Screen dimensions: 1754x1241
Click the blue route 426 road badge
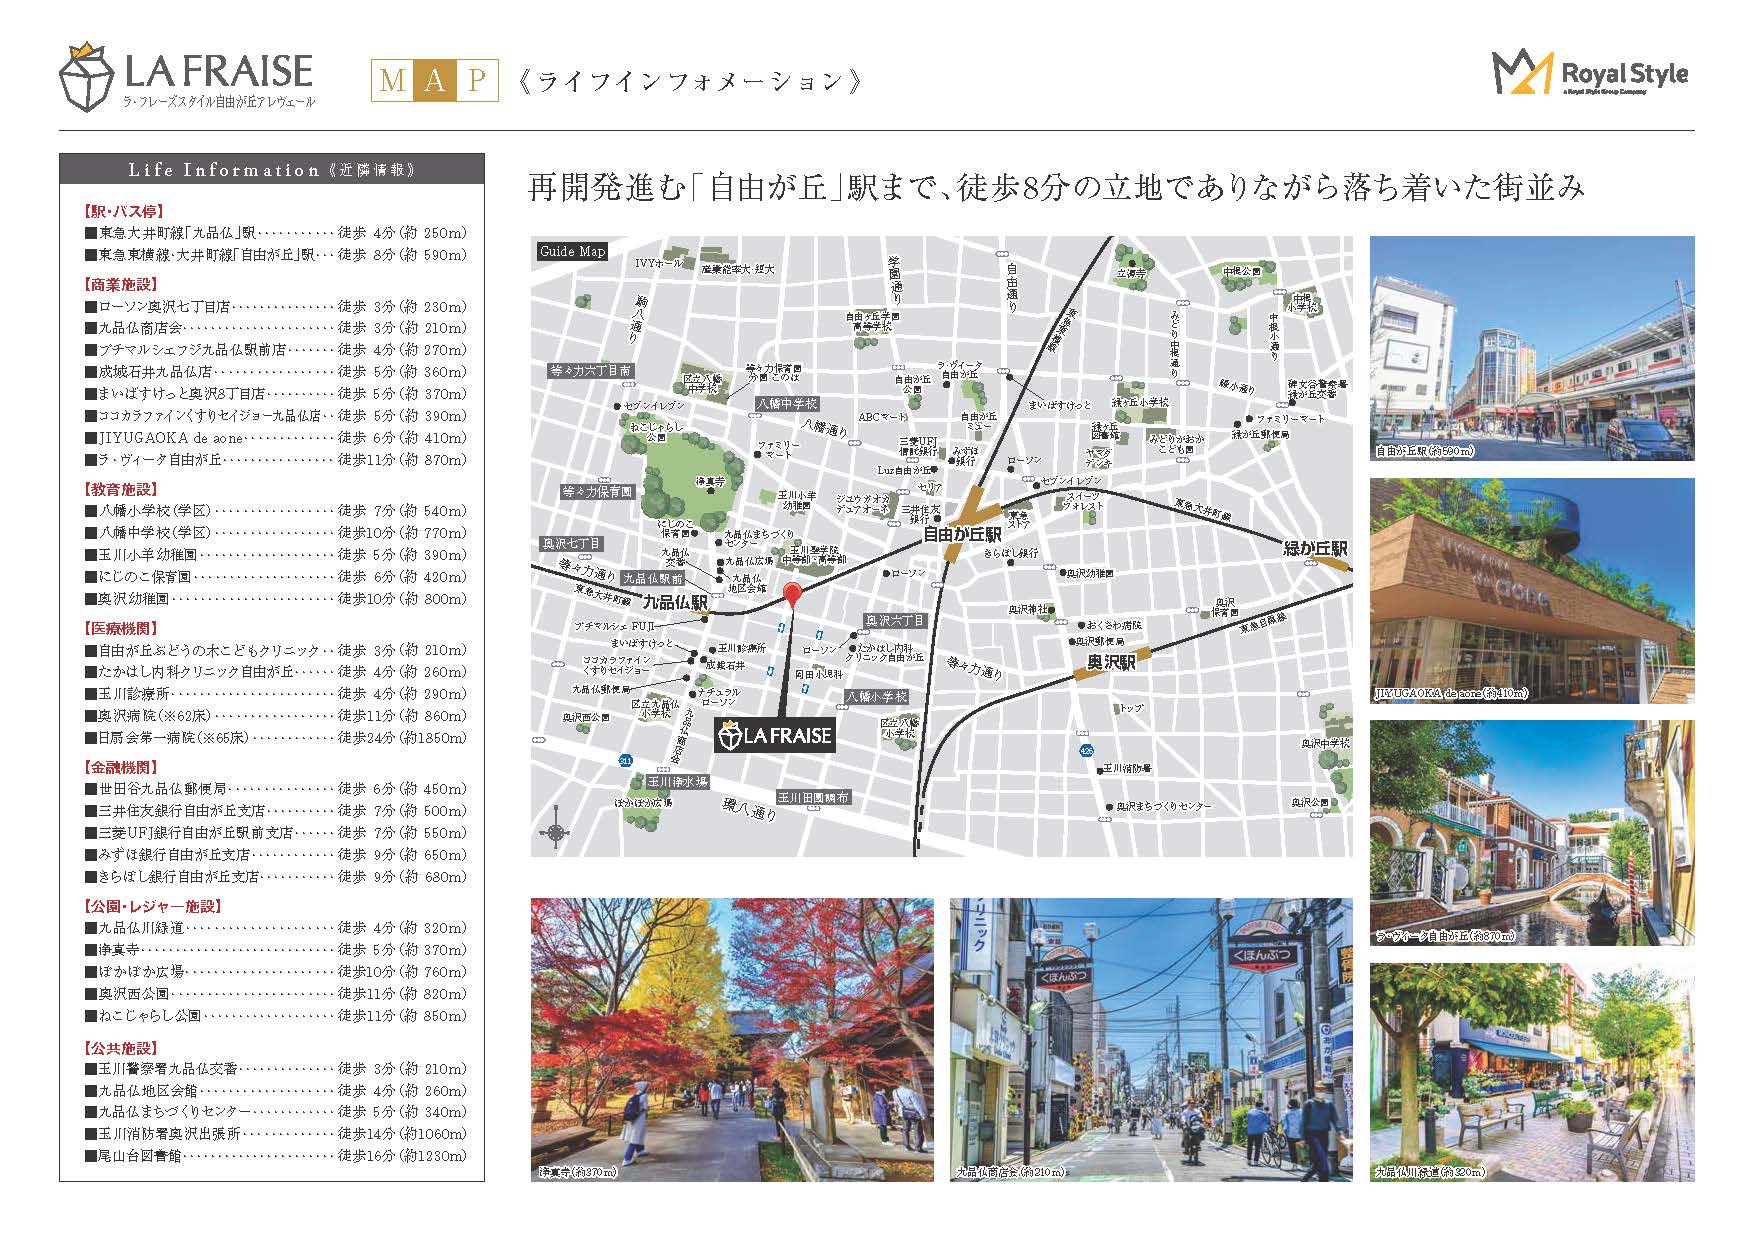(x=1086, y=750)
